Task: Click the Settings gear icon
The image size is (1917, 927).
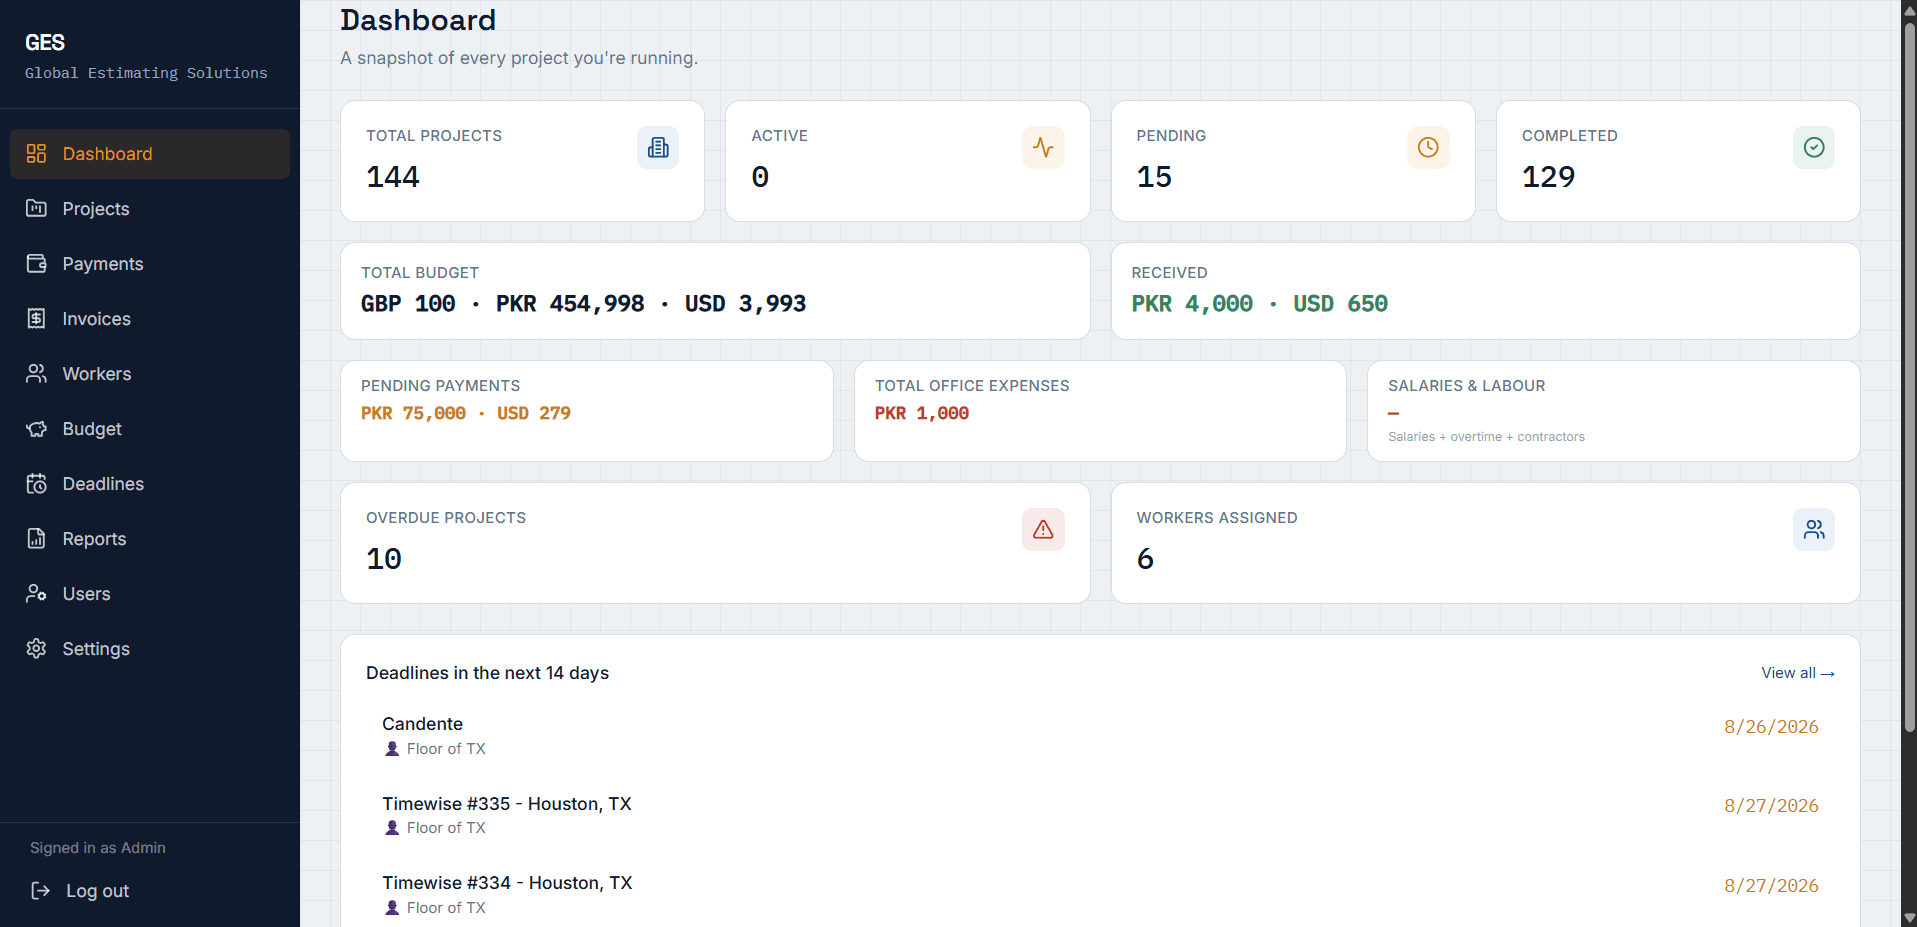Action: (37, 649)
